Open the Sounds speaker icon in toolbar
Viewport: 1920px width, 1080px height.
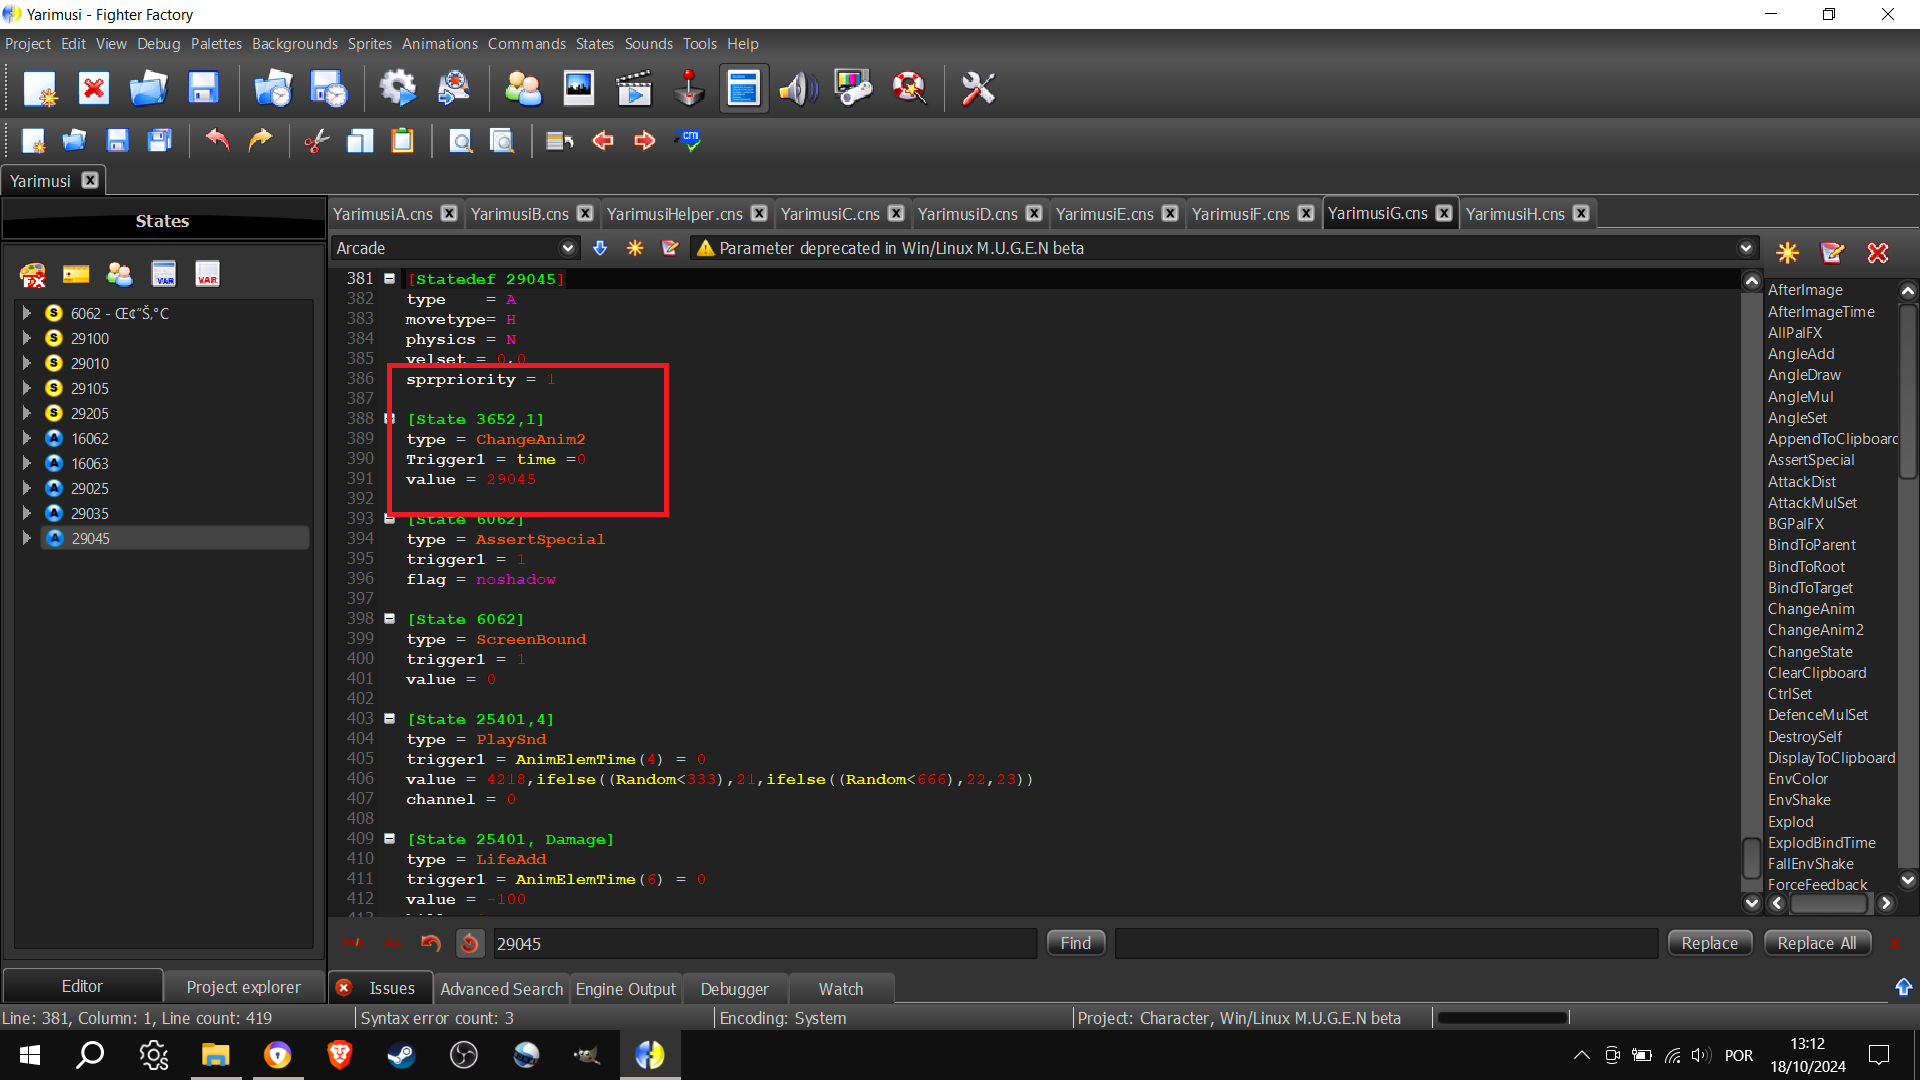point(798,89)
